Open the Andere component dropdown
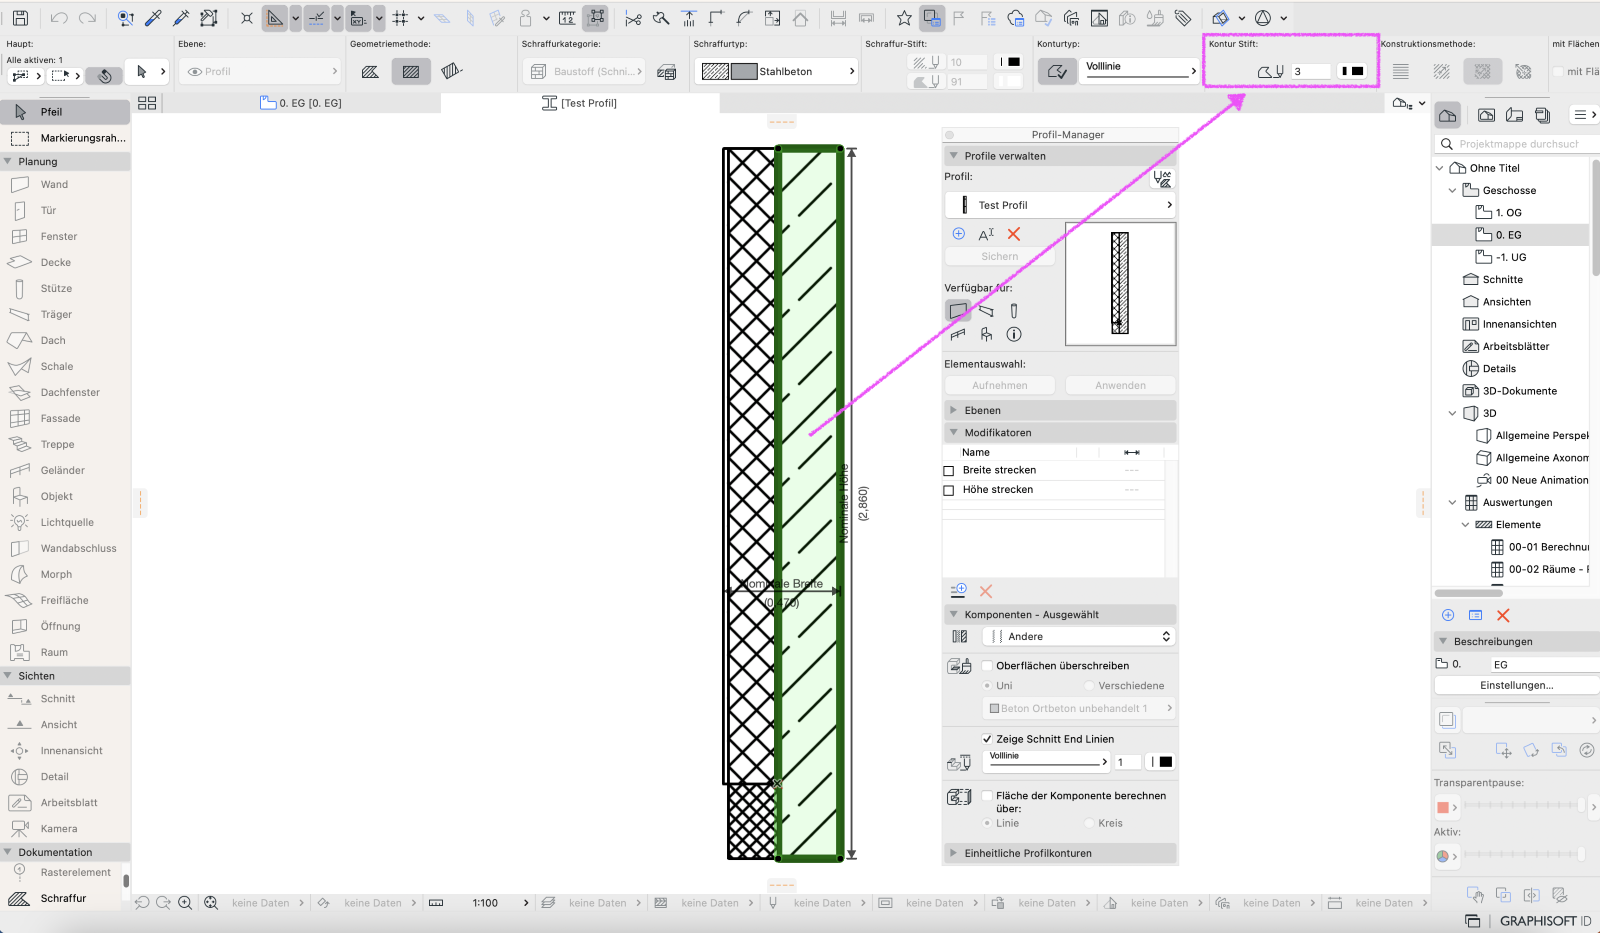The width and height of the screenshot is (1600, 933). [1079, 637]
